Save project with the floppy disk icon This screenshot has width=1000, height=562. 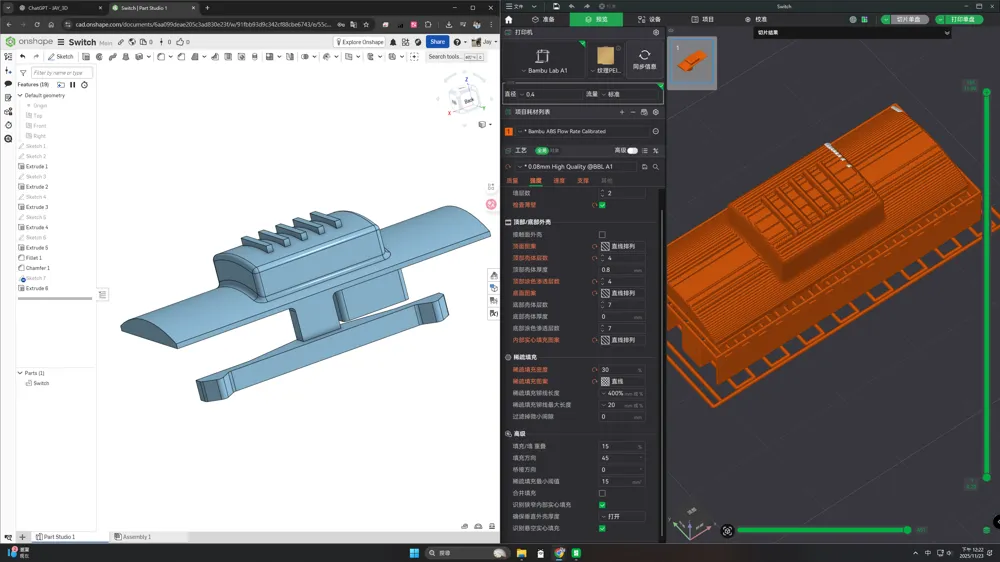click(x=556, y=6)
